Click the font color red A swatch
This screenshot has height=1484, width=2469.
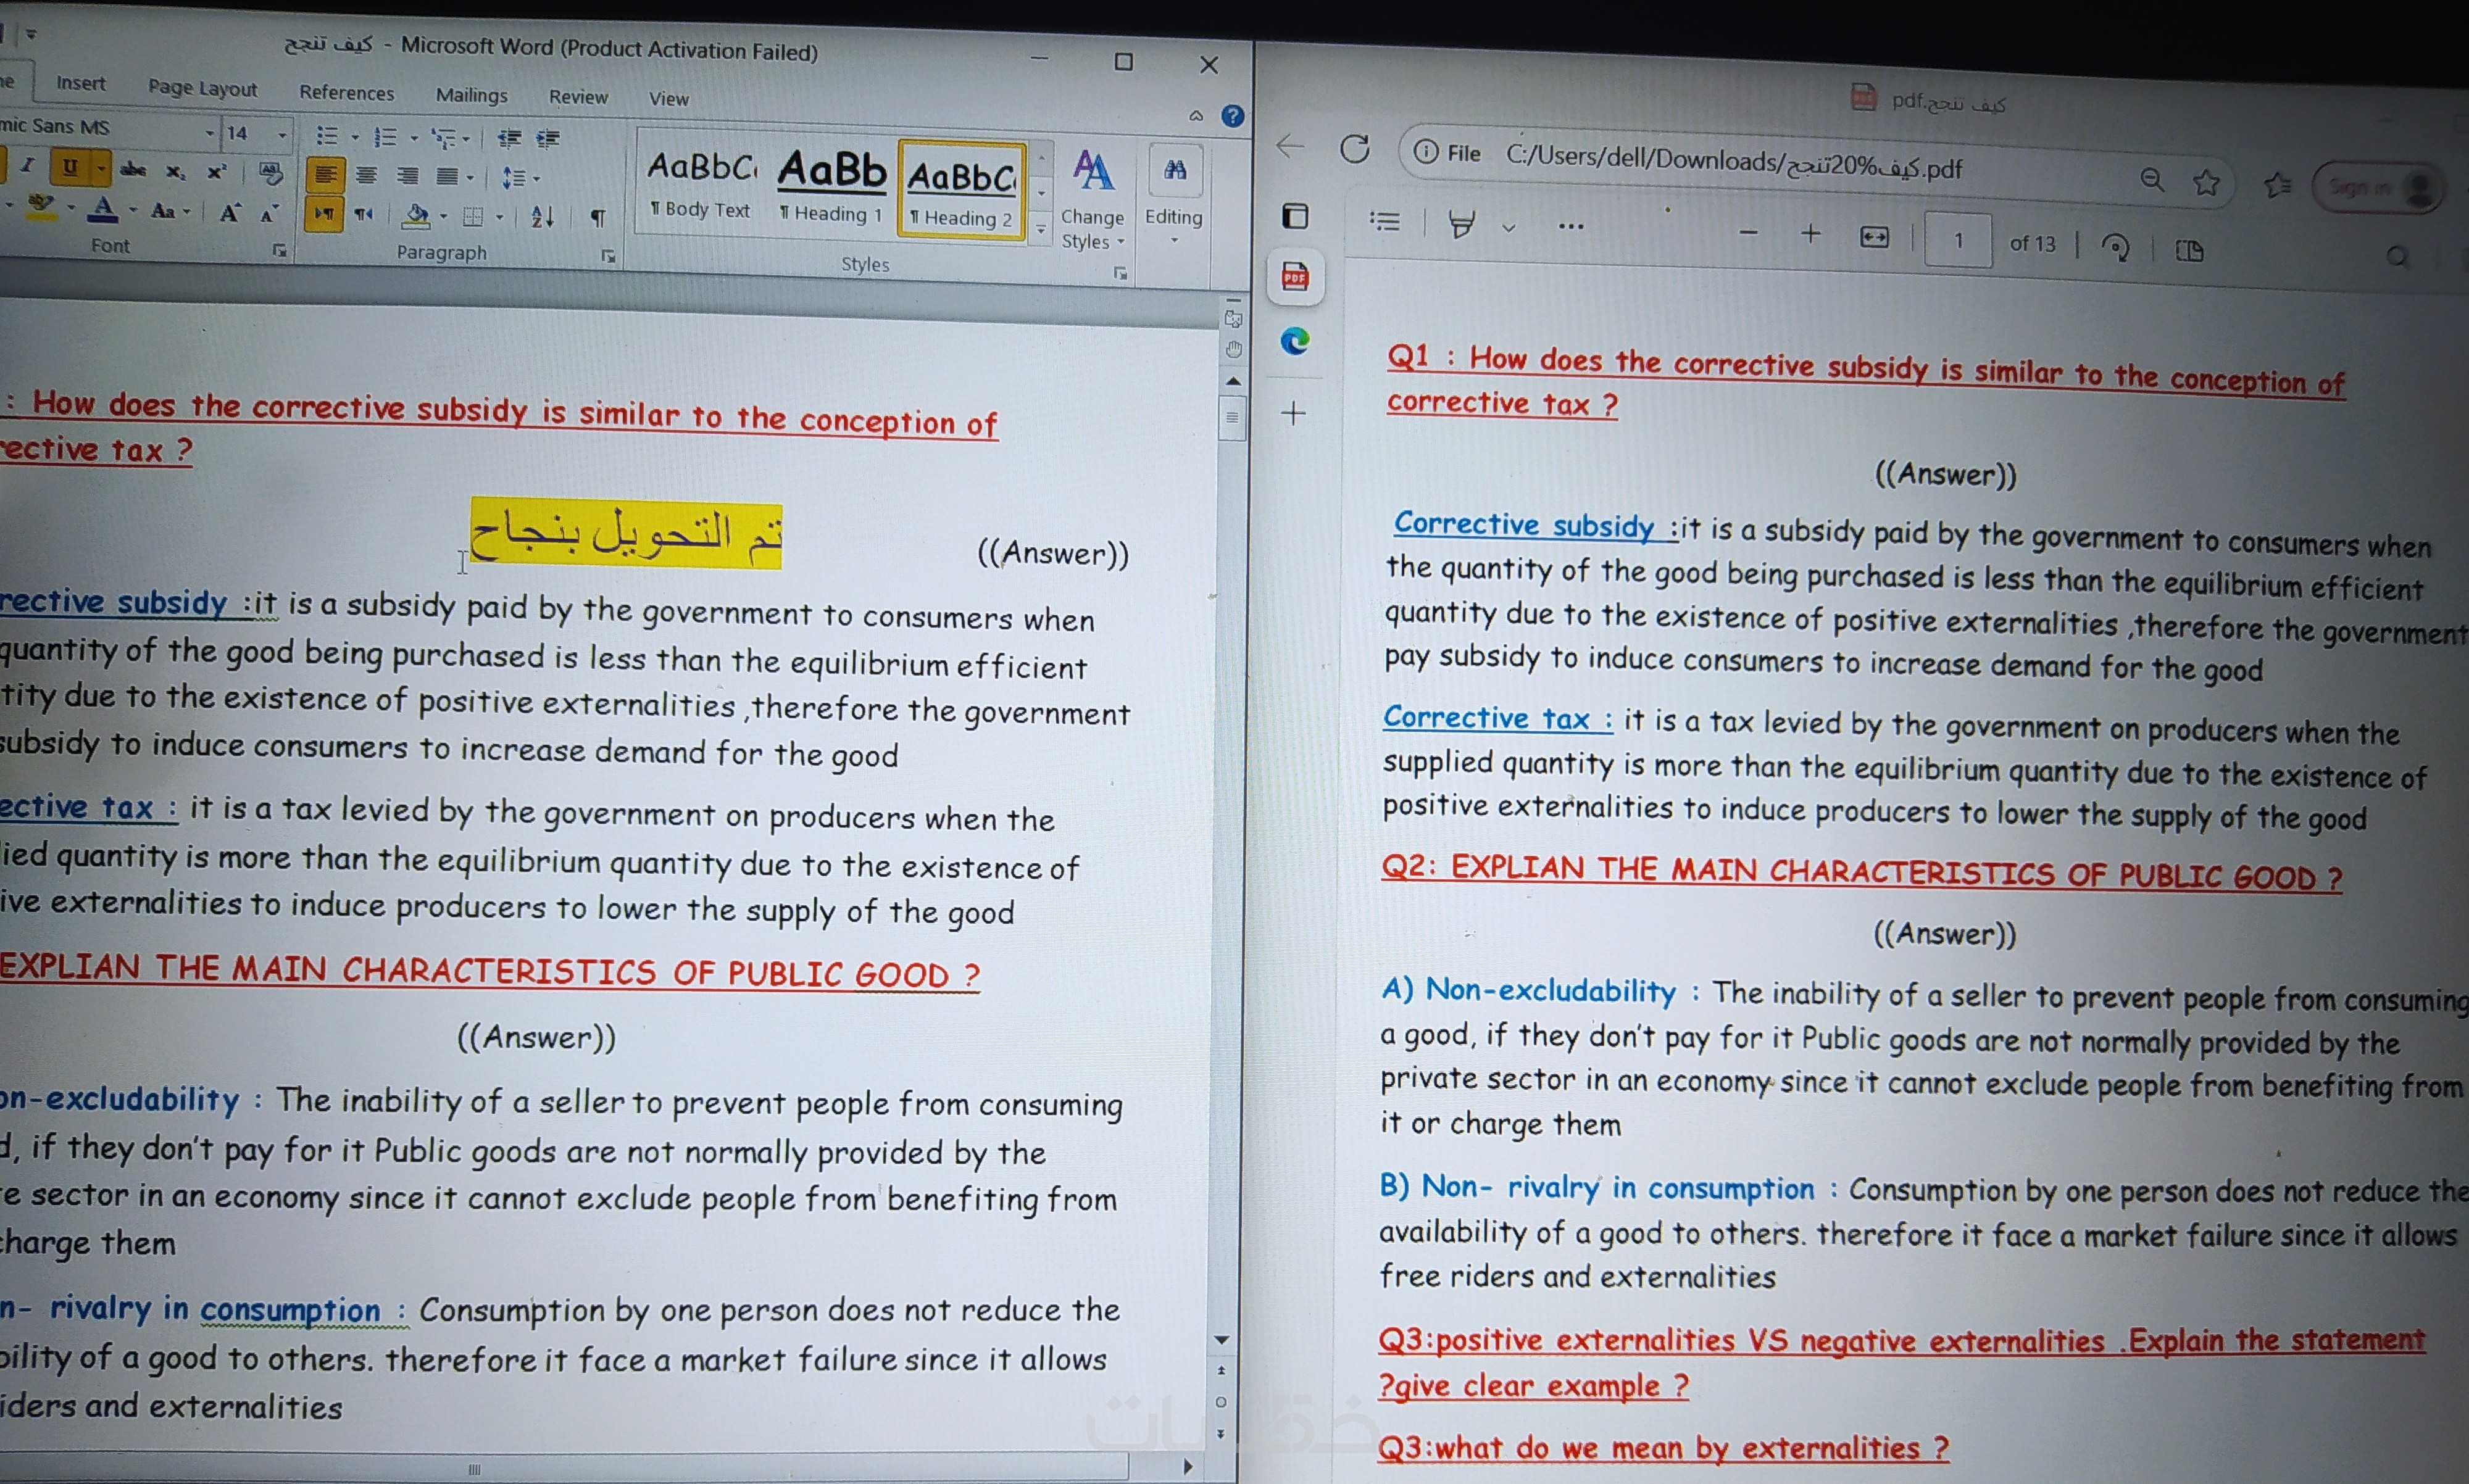pos(102,208)
